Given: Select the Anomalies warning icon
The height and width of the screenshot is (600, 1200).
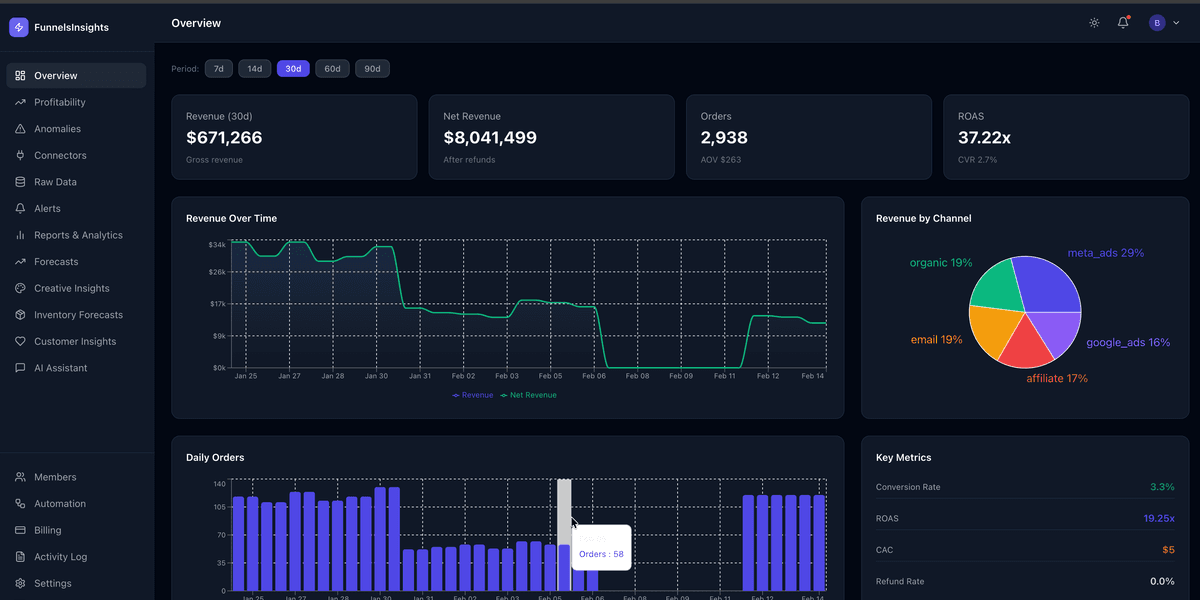Looking at the screenshot, I should (x=20, y=128).
